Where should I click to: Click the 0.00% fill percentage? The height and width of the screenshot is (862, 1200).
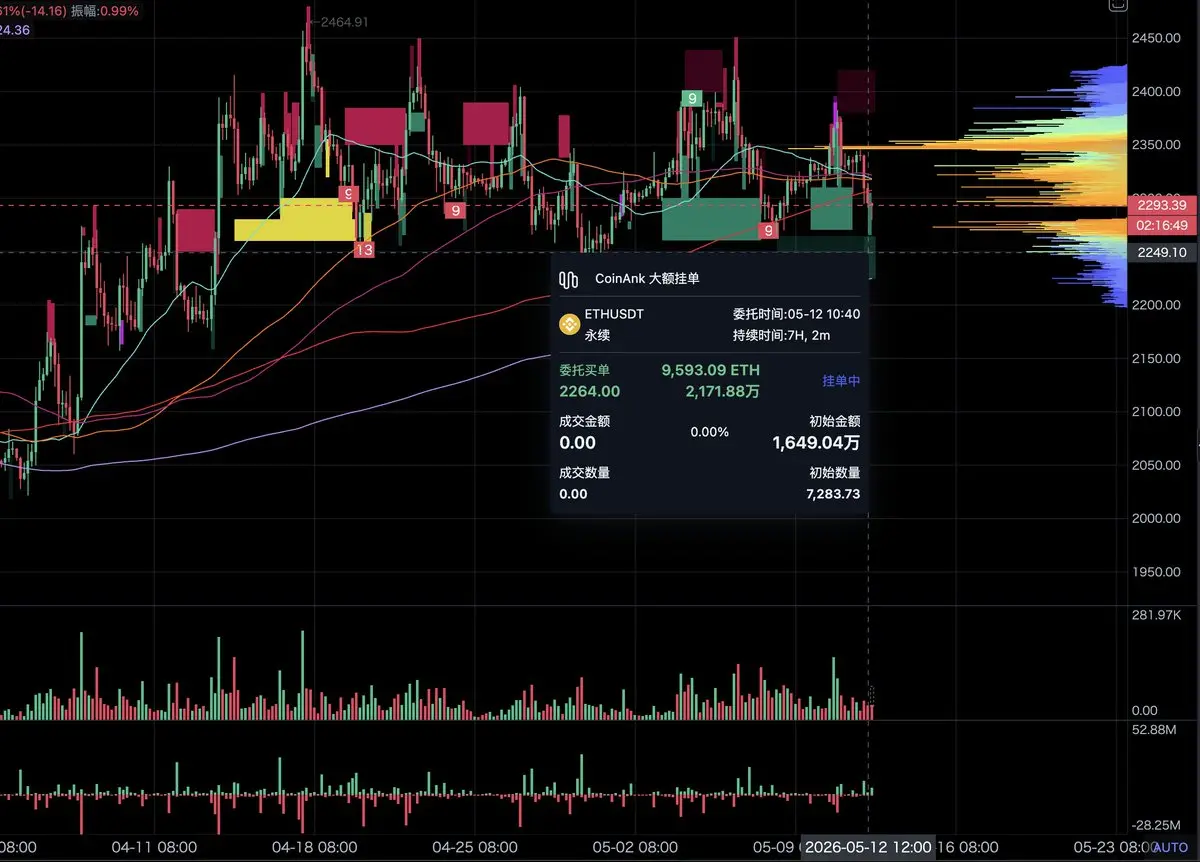pyautogui.click(x=710, y=432)
